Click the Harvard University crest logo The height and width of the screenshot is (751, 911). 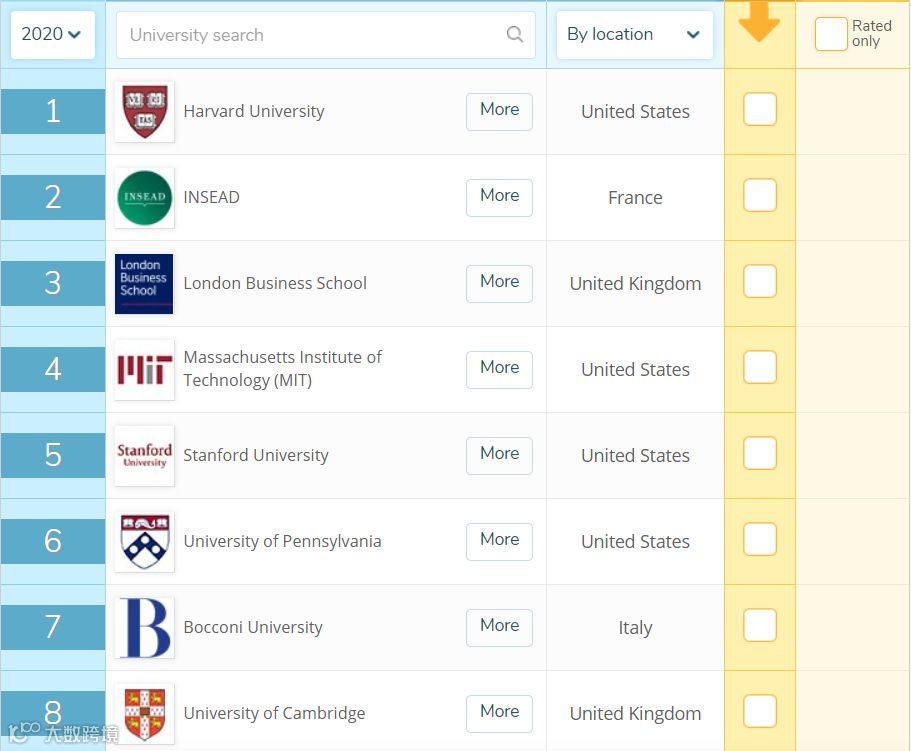tap(144, 111)
